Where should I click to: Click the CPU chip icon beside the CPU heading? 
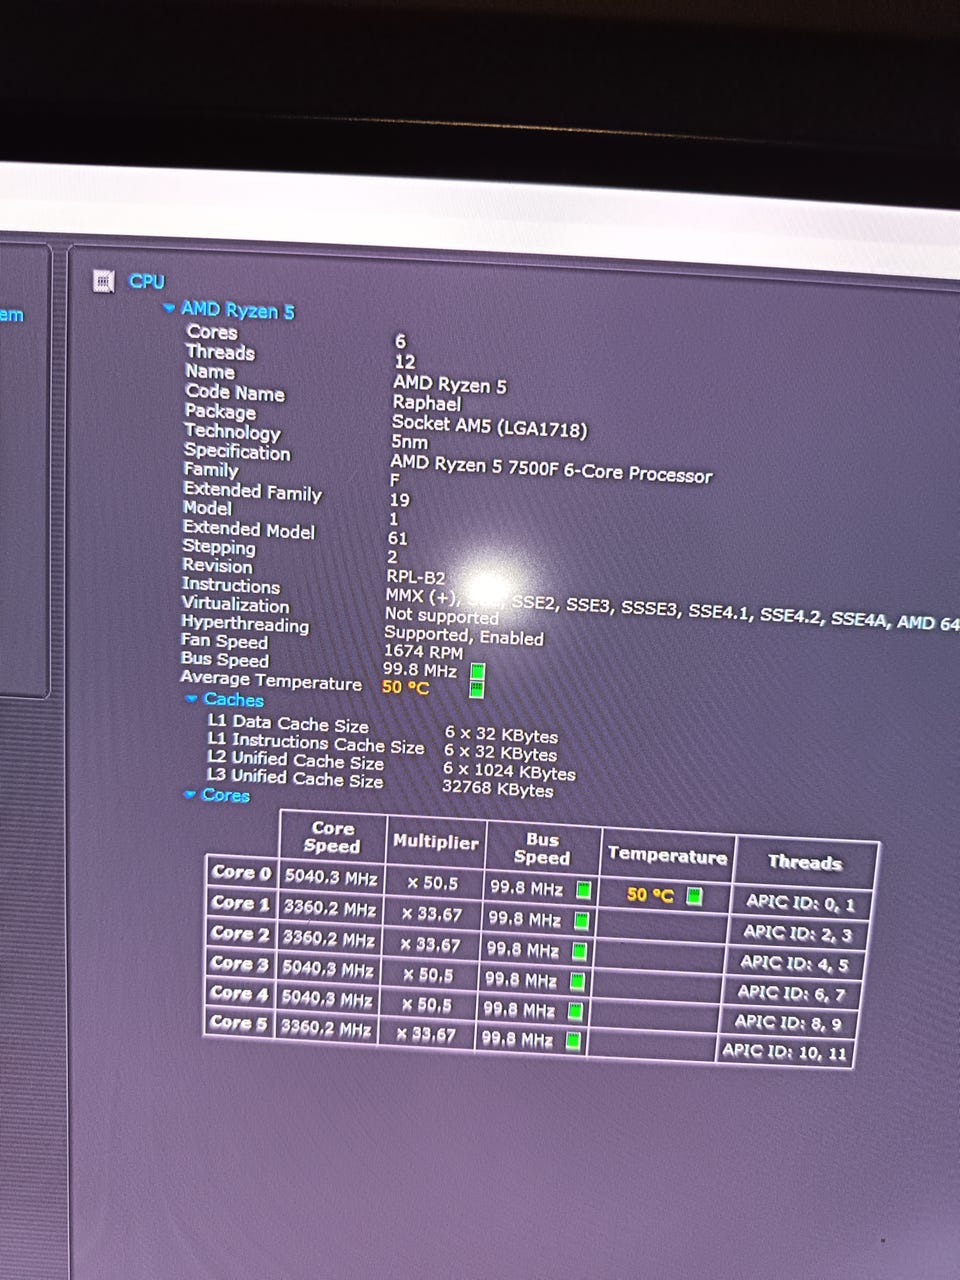tap(102, 281)
